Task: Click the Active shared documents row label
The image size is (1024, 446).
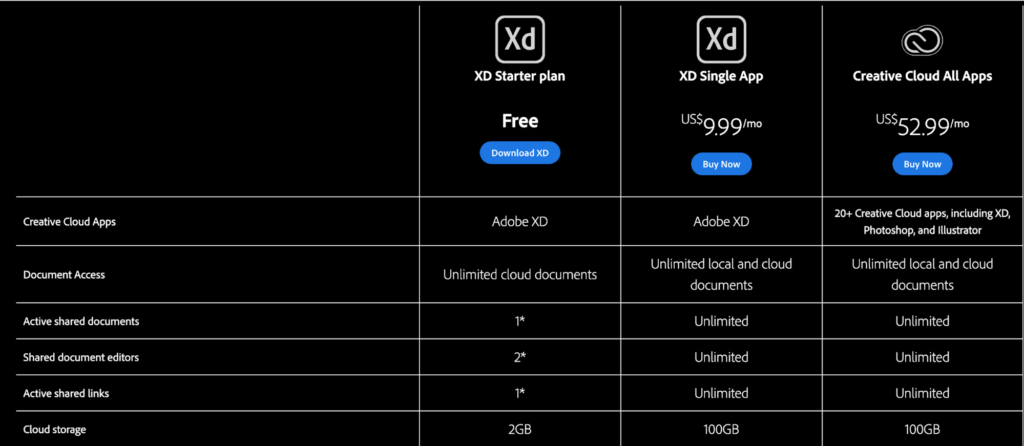Action: [x=81, y=322]
